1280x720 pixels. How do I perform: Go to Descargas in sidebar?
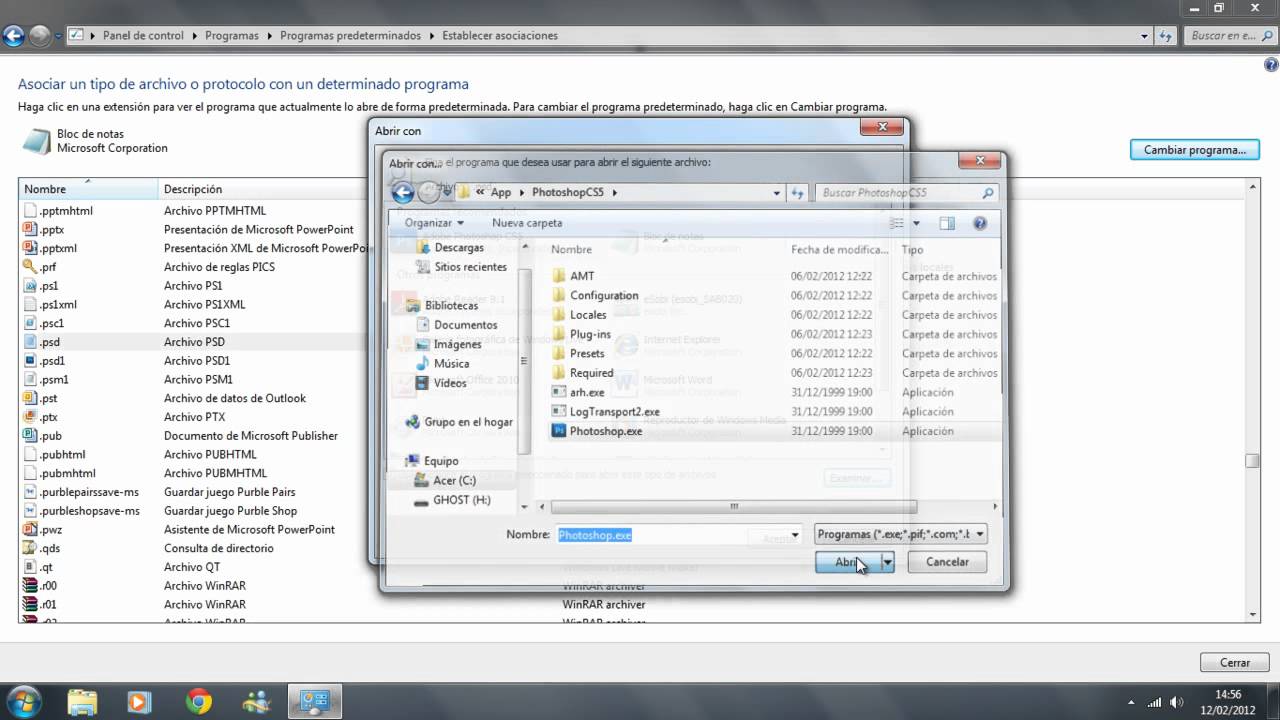459,247
